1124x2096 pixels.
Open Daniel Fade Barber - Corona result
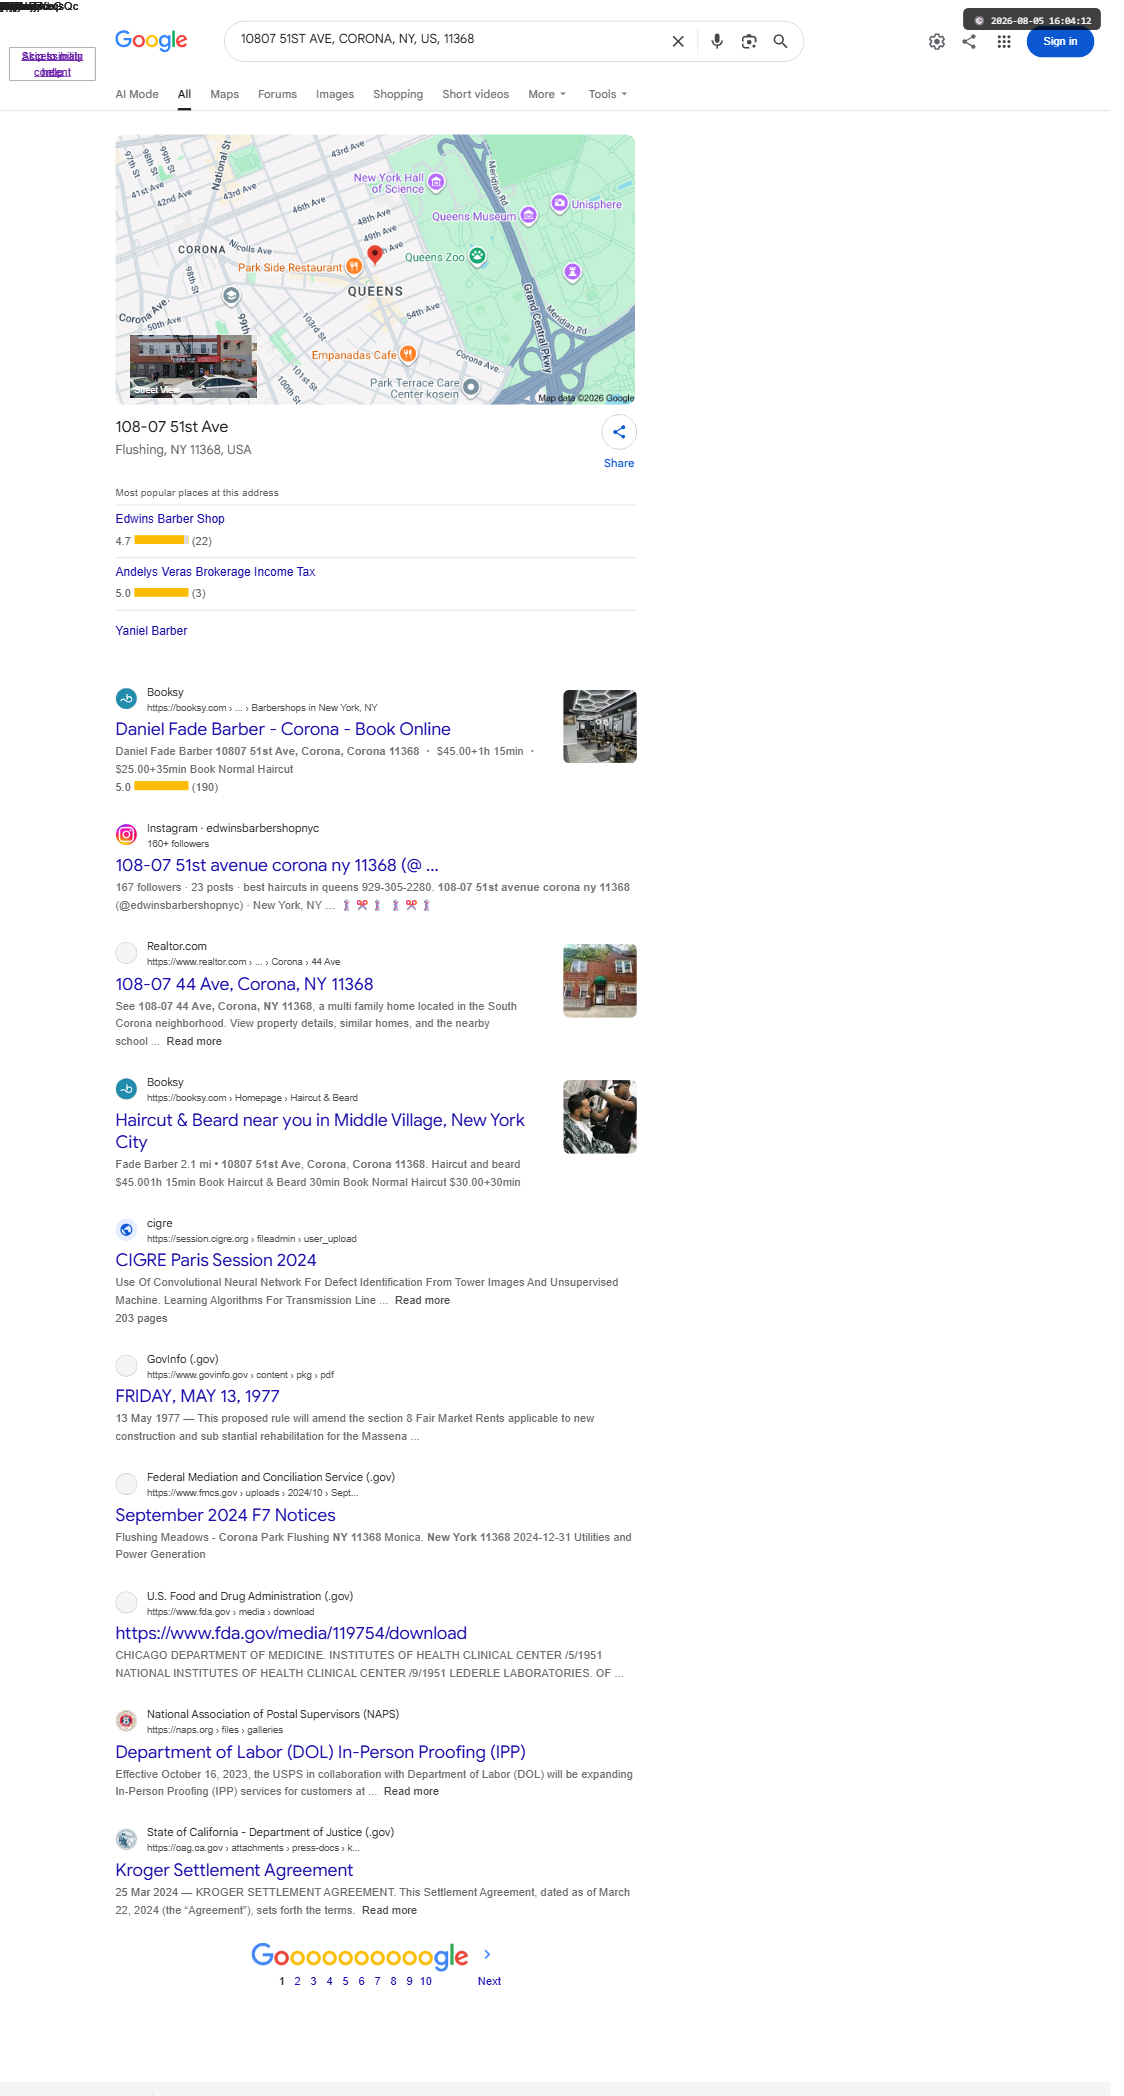click(x=283, y=729)
